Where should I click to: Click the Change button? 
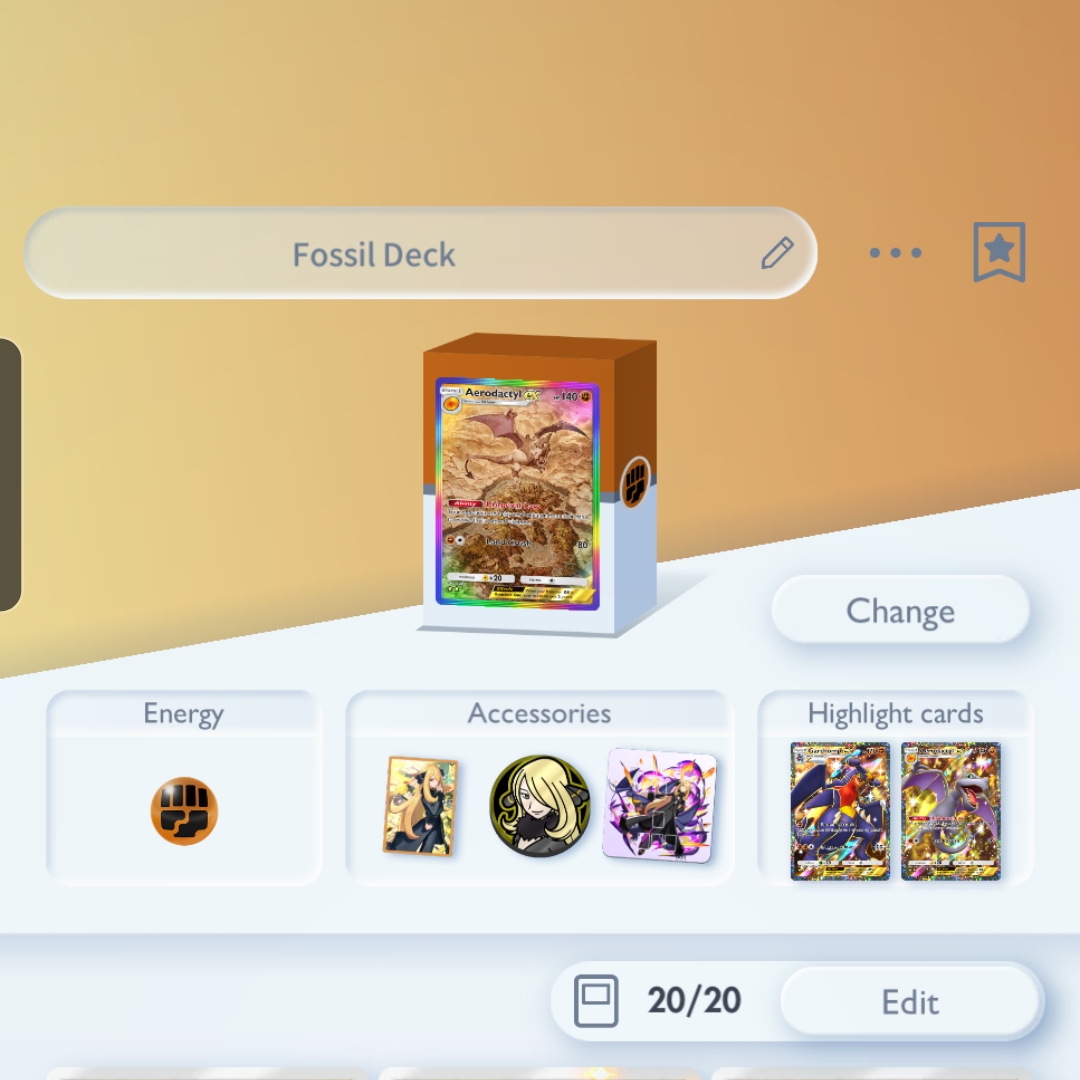pyautogui.click(x=900, y=610)
